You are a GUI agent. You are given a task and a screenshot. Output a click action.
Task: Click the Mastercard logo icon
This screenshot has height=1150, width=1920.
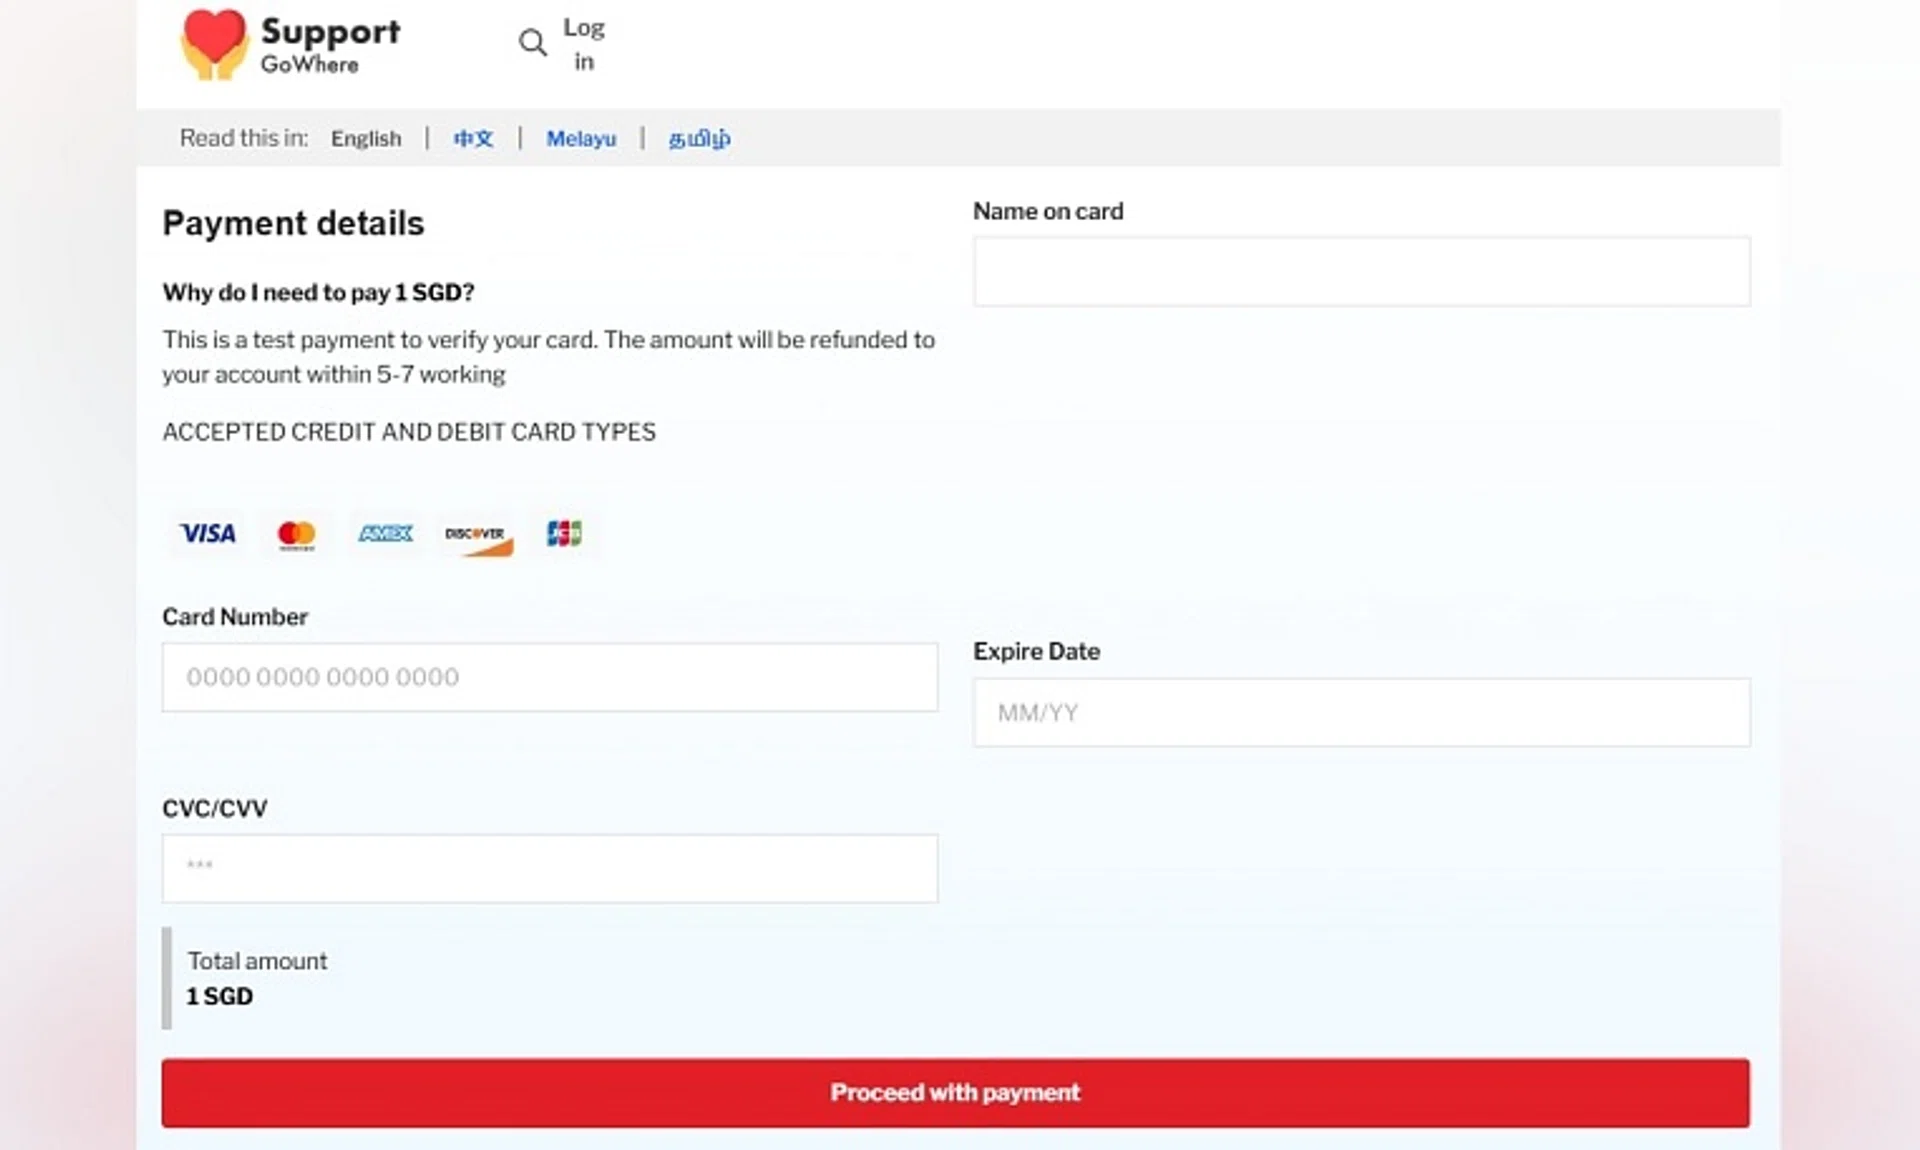tap(296, 535)
